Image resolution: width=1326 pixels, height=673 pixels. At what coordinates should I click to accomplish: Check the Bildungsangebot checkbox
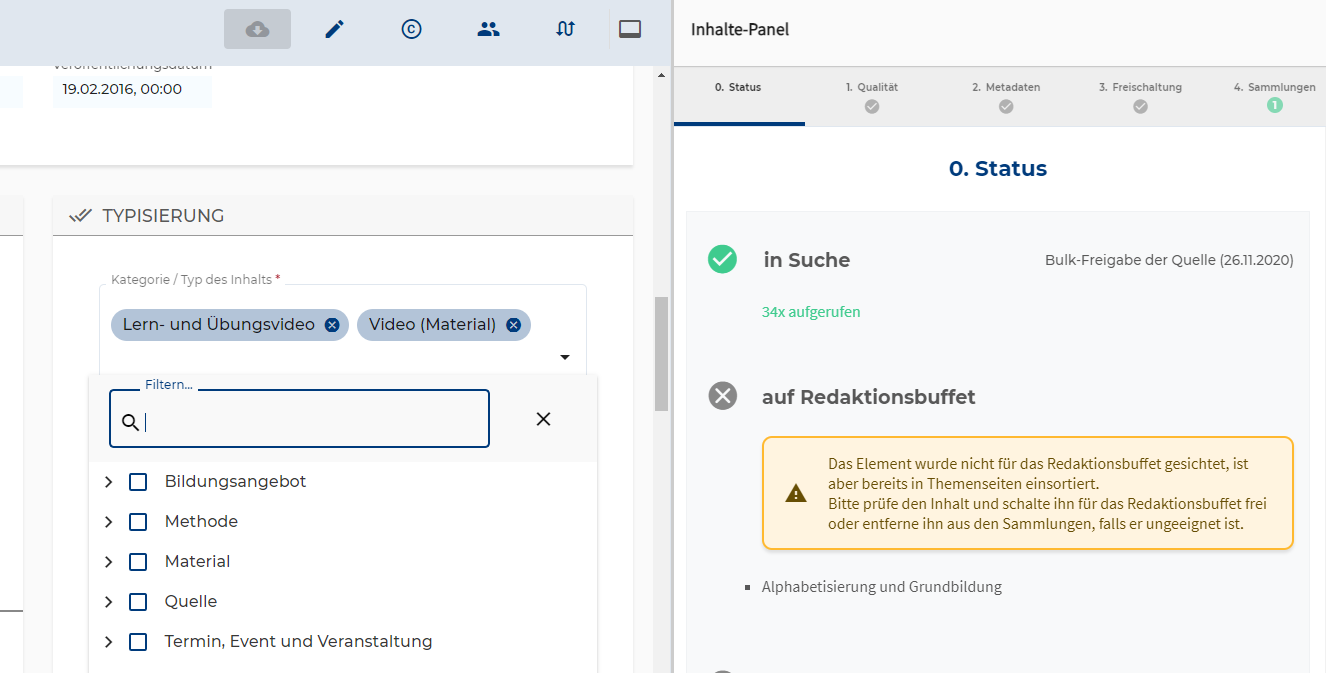(138, 482)
